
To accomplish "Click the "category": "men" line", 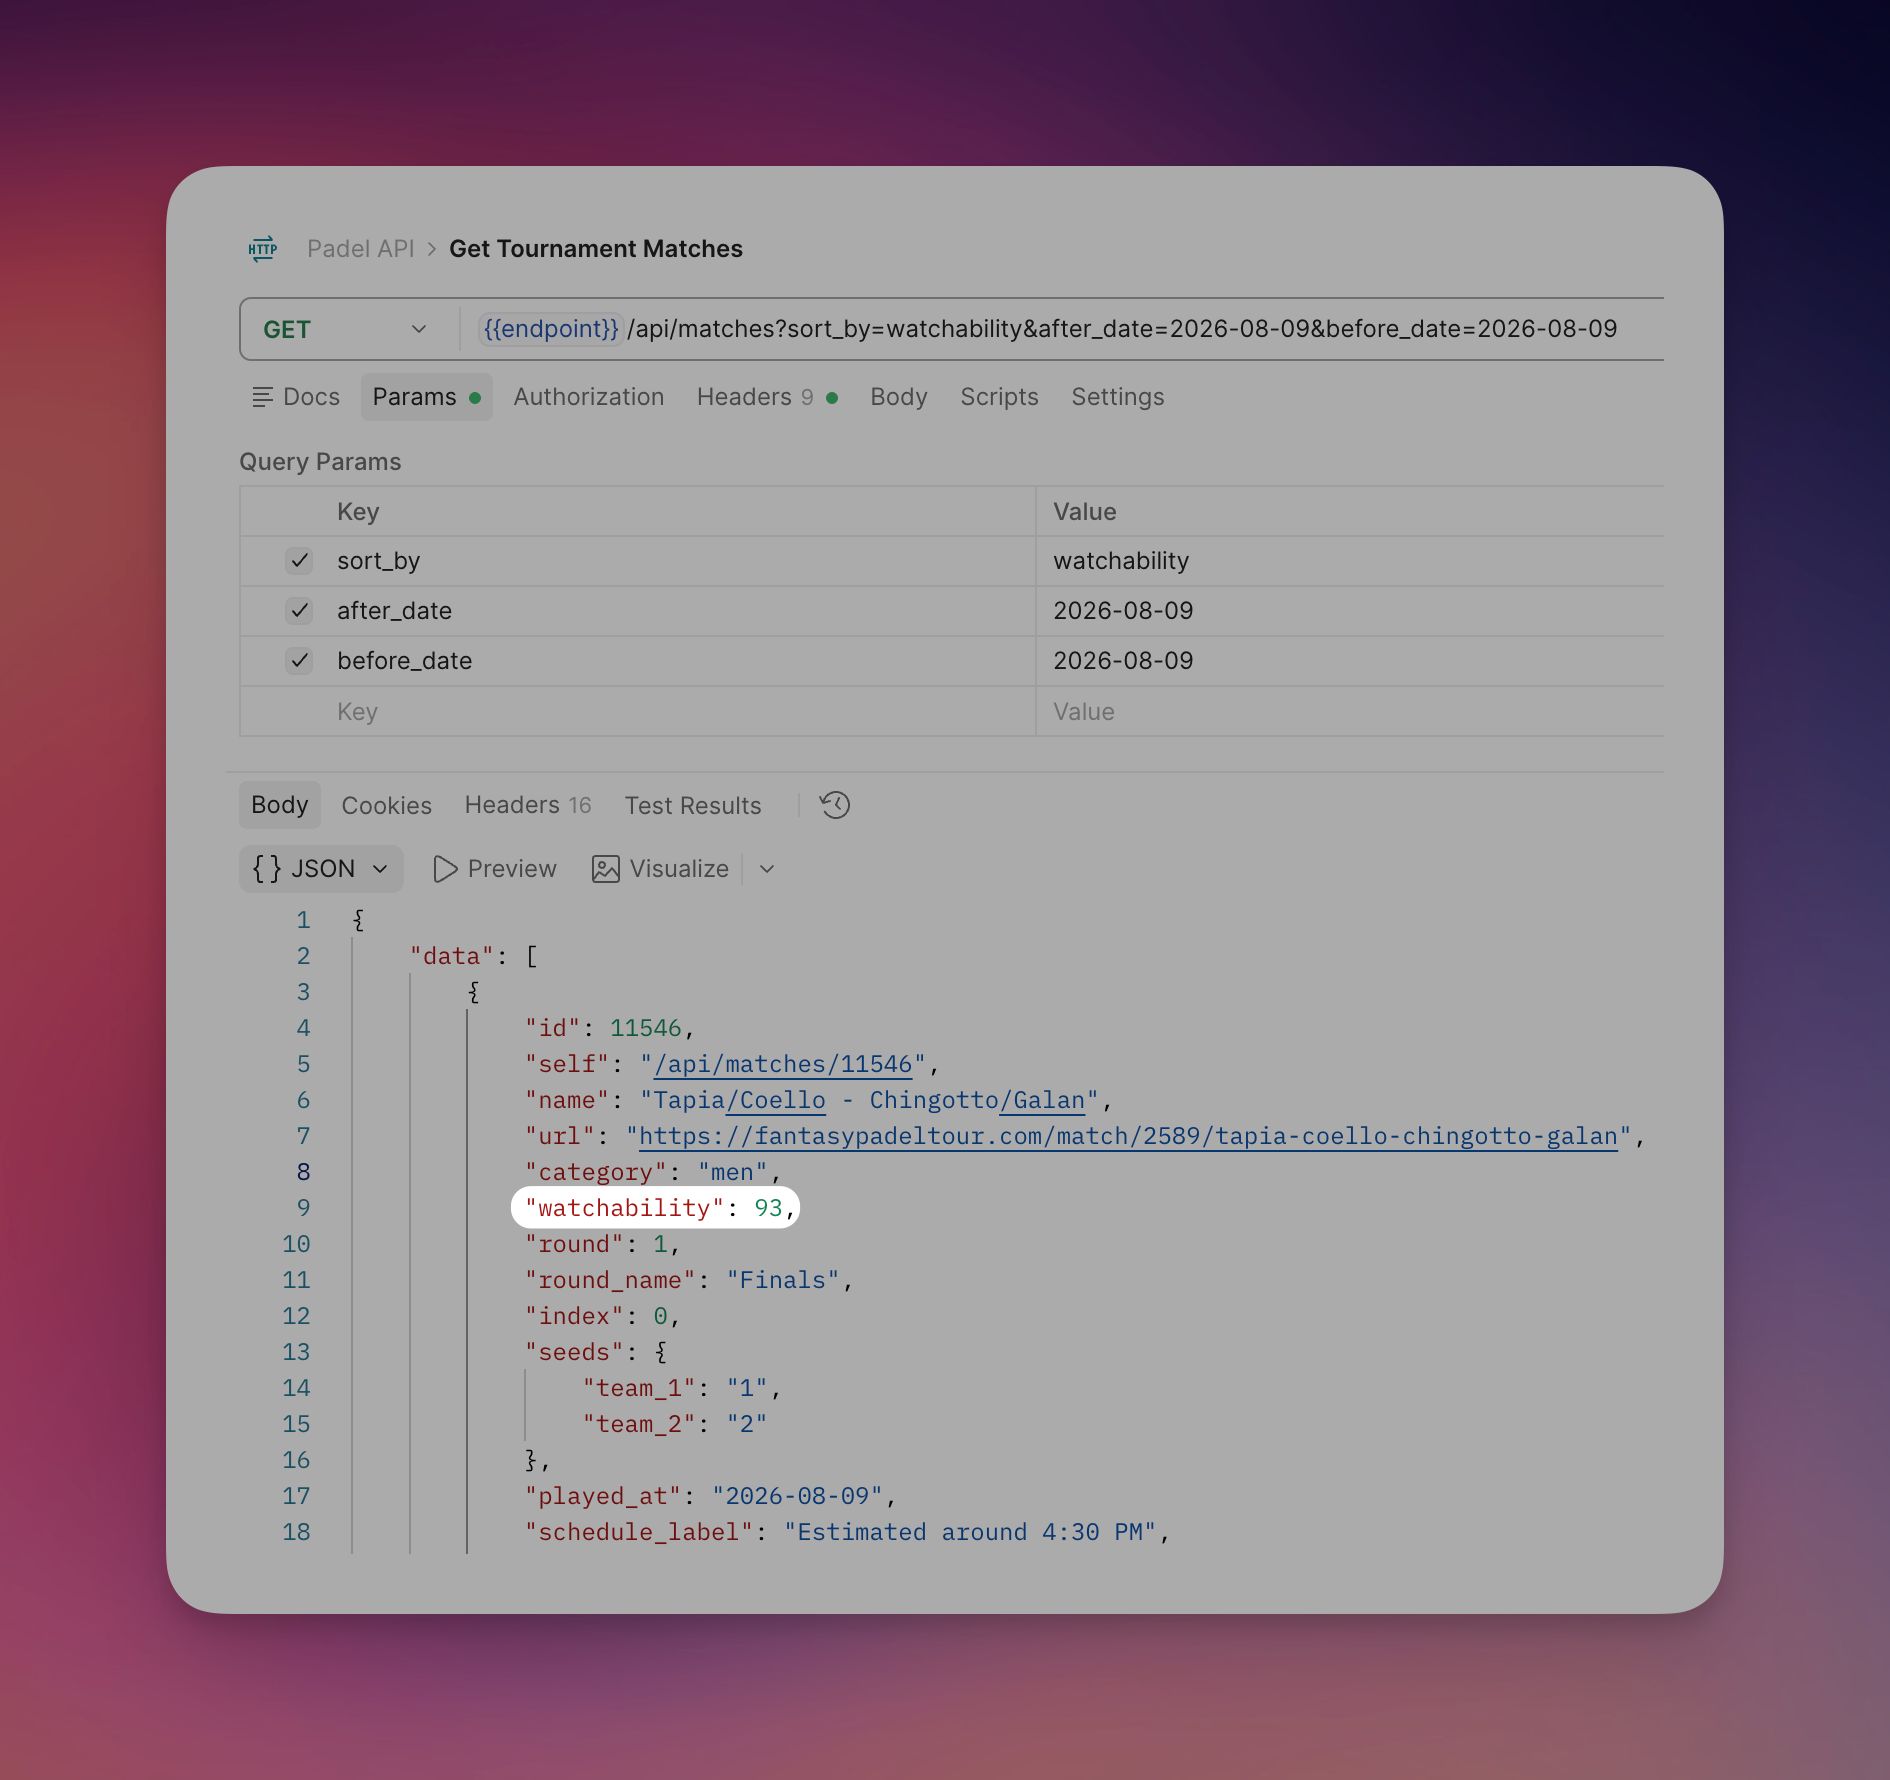I will click(652, 1172).
